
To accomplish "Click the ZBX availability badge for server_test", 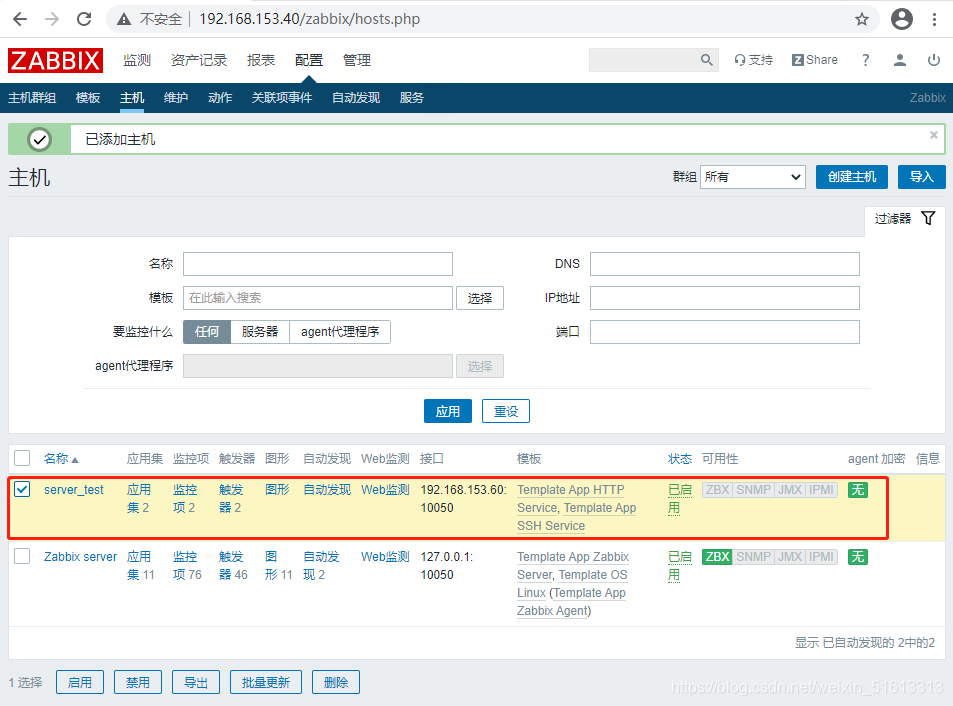I will [x=717, y=490].
